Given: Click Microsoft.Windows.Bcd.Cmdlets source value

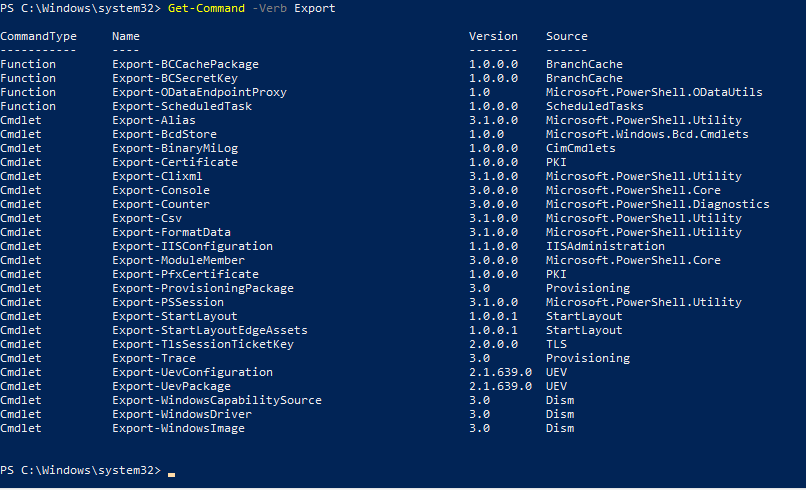Looking at the screenshot, I should (x=647, y=134).
